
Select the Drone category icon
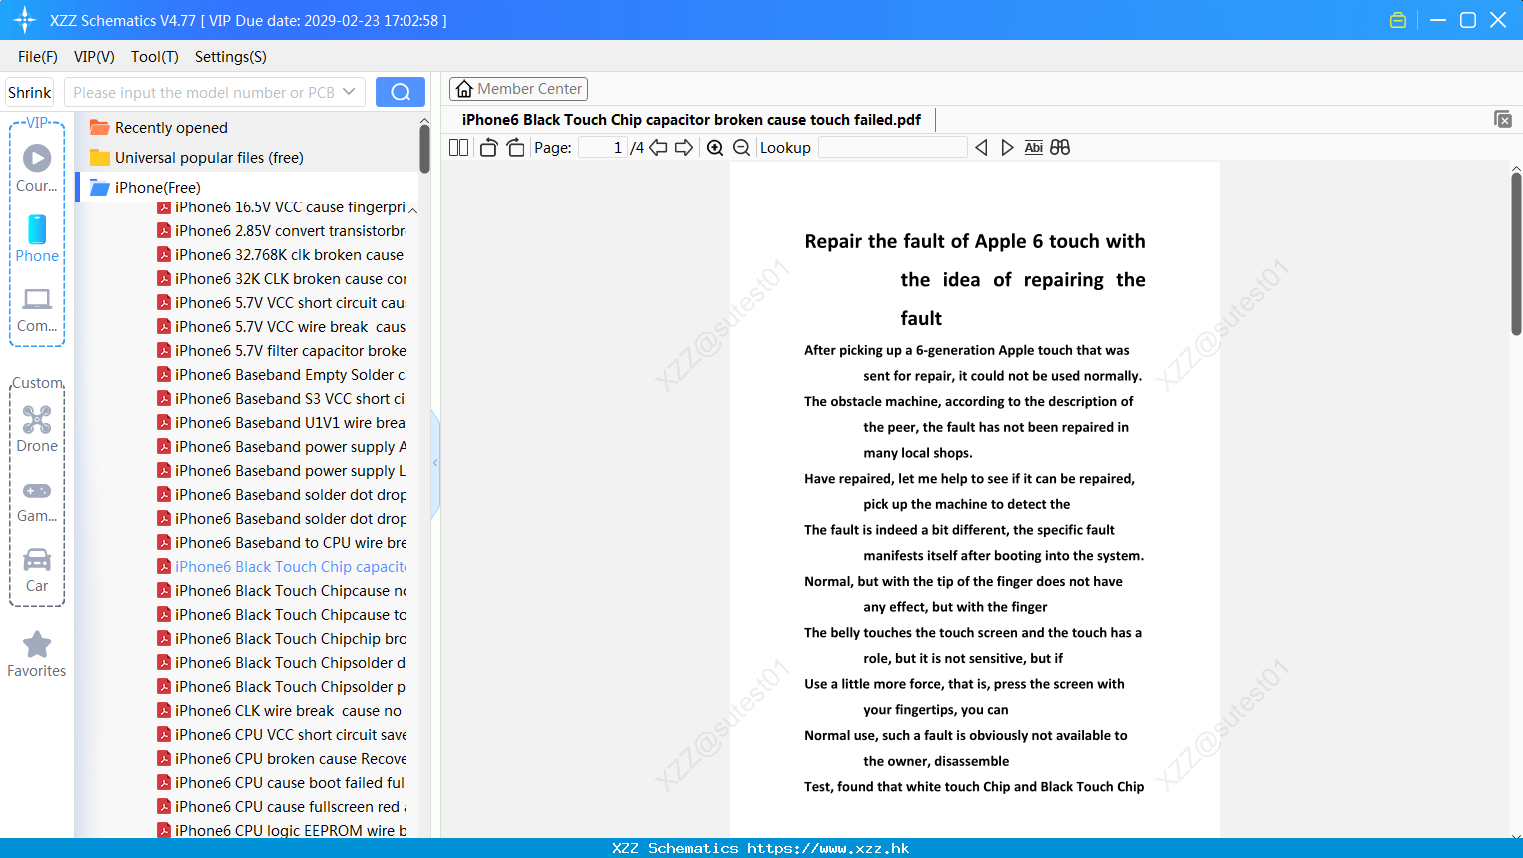pyautogui.click(x=37, y=429)
